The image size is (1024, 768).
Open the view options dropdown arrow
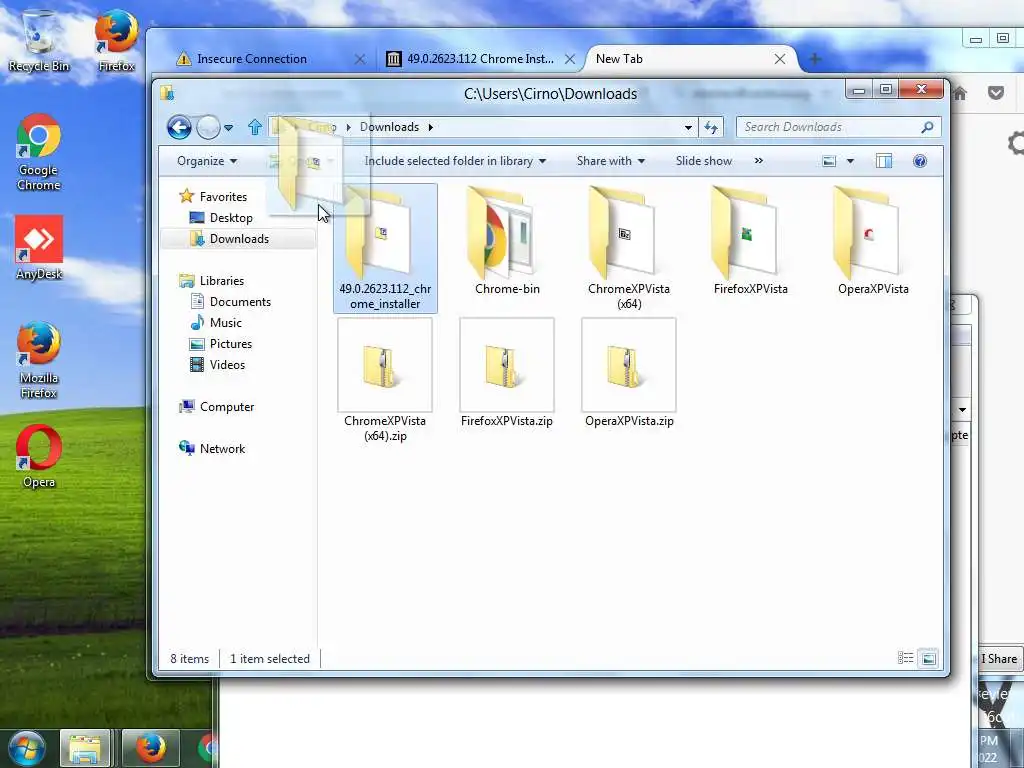850,161
